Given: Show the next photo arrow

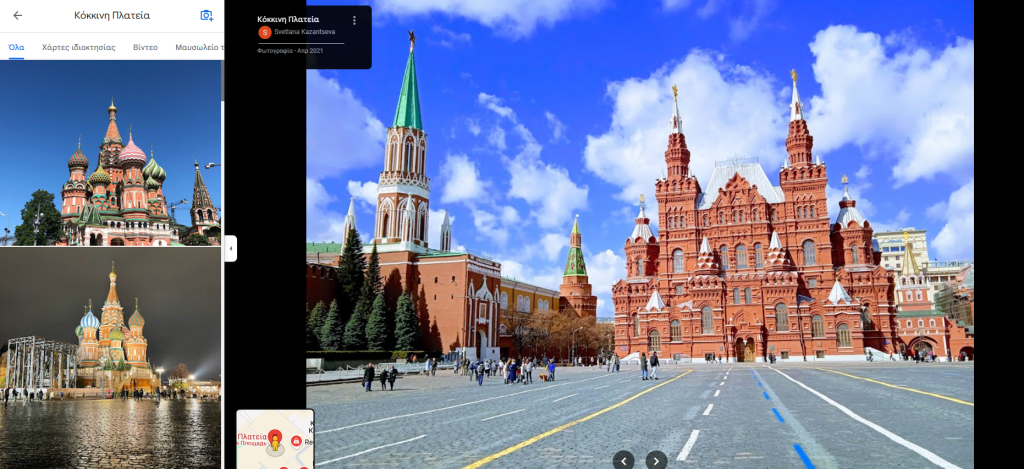Looking at the screenshot, I should [x=656, y=461].
